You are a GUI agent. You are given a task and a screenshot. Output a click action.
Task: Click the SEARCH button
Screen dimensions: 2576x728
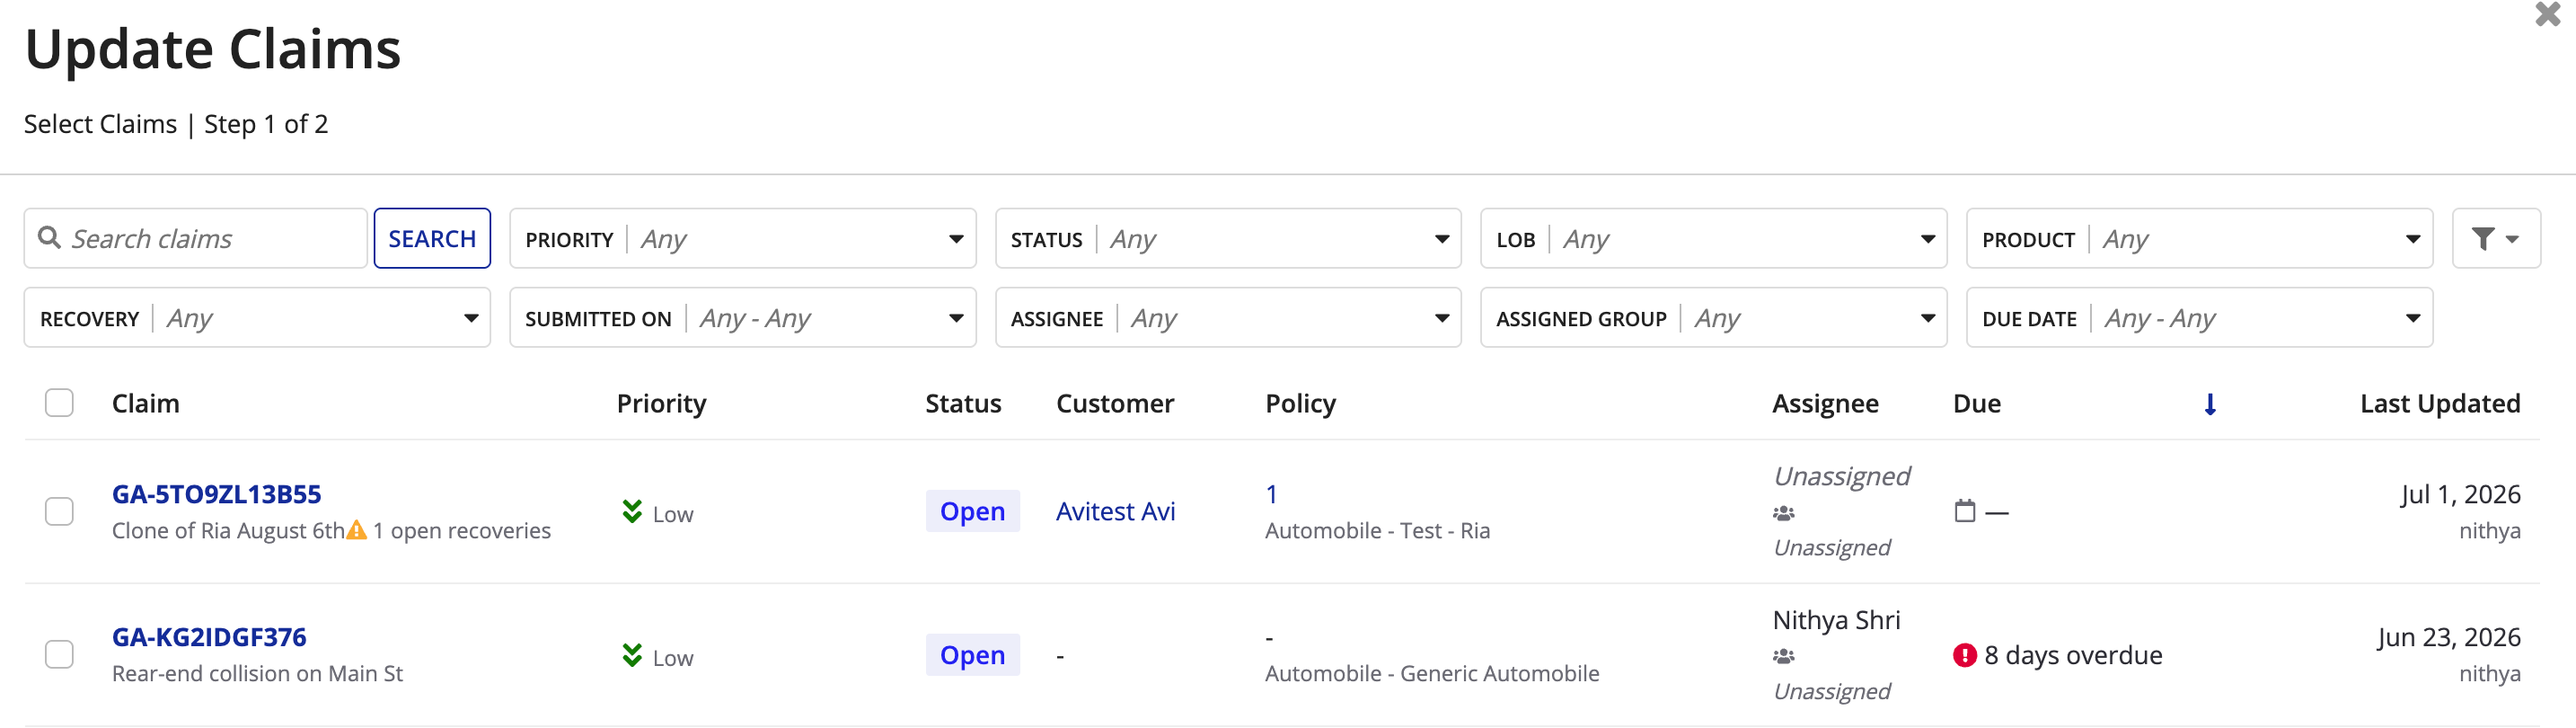coord(432,238)
